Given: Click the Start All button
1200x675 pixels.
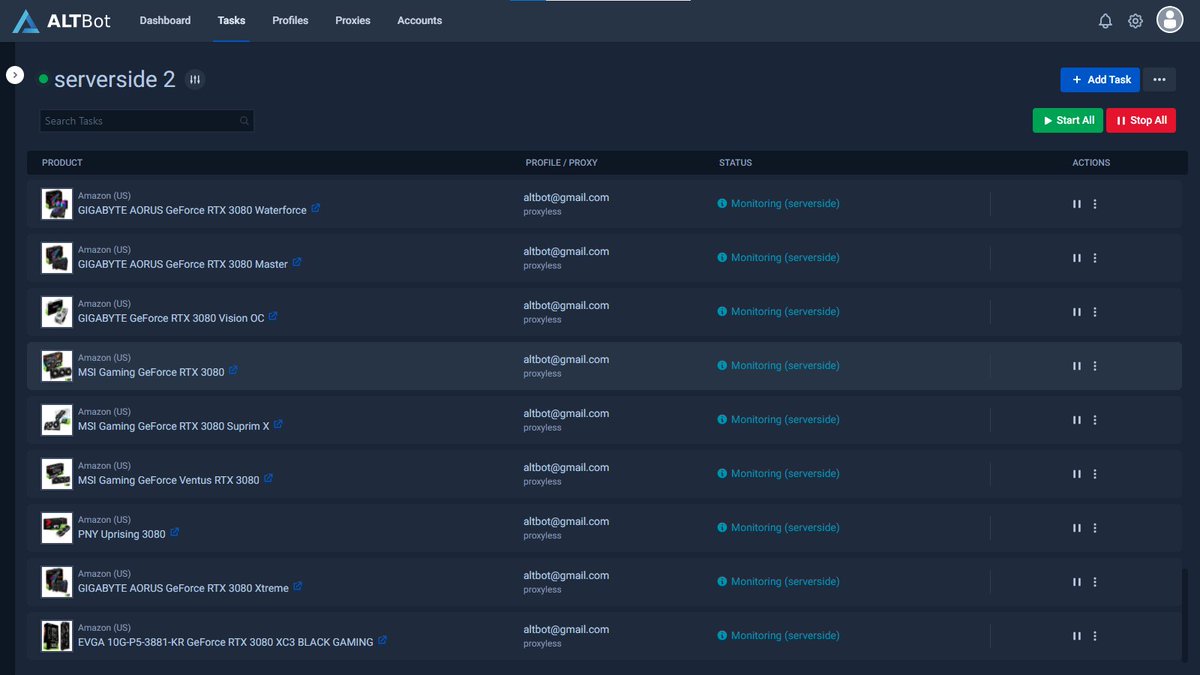Looking at the screenshot, I should click(x=1067, y=120).
